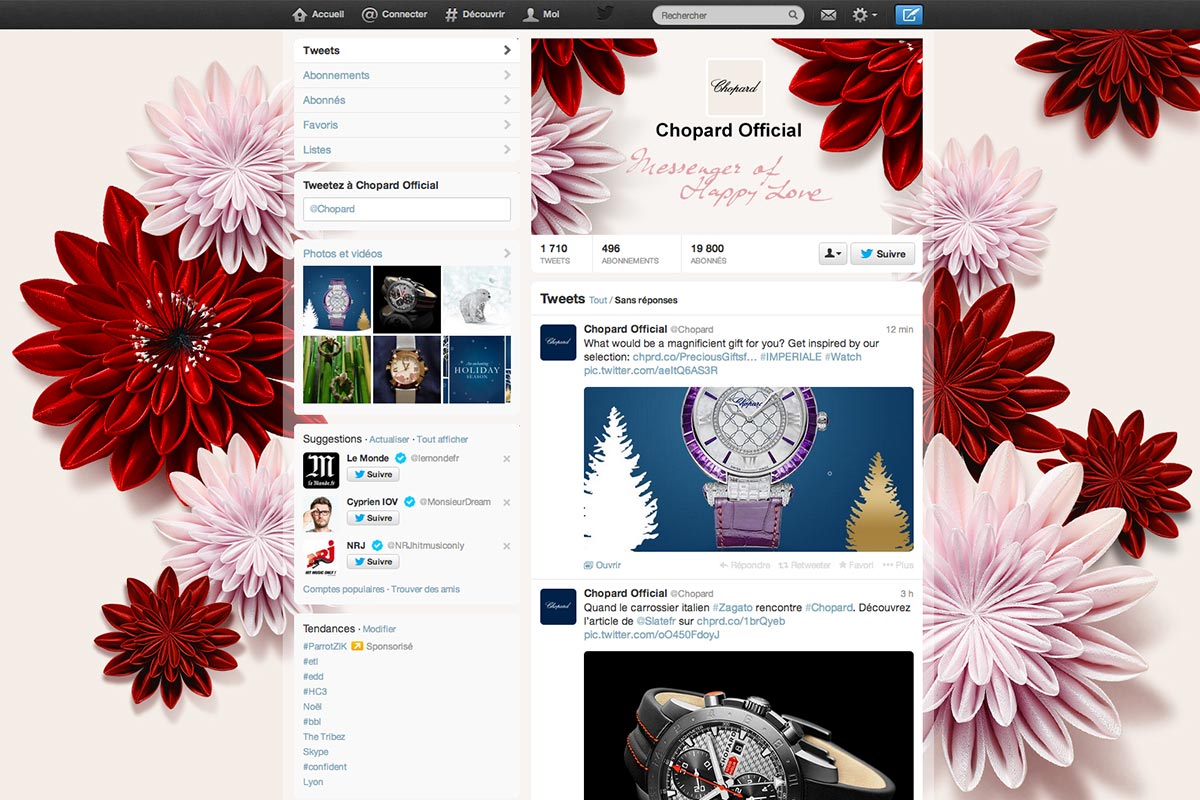Viewport: 1200px width, 800px height.
Task: Click Trouver des amis link
Action: tap(425, 589)
